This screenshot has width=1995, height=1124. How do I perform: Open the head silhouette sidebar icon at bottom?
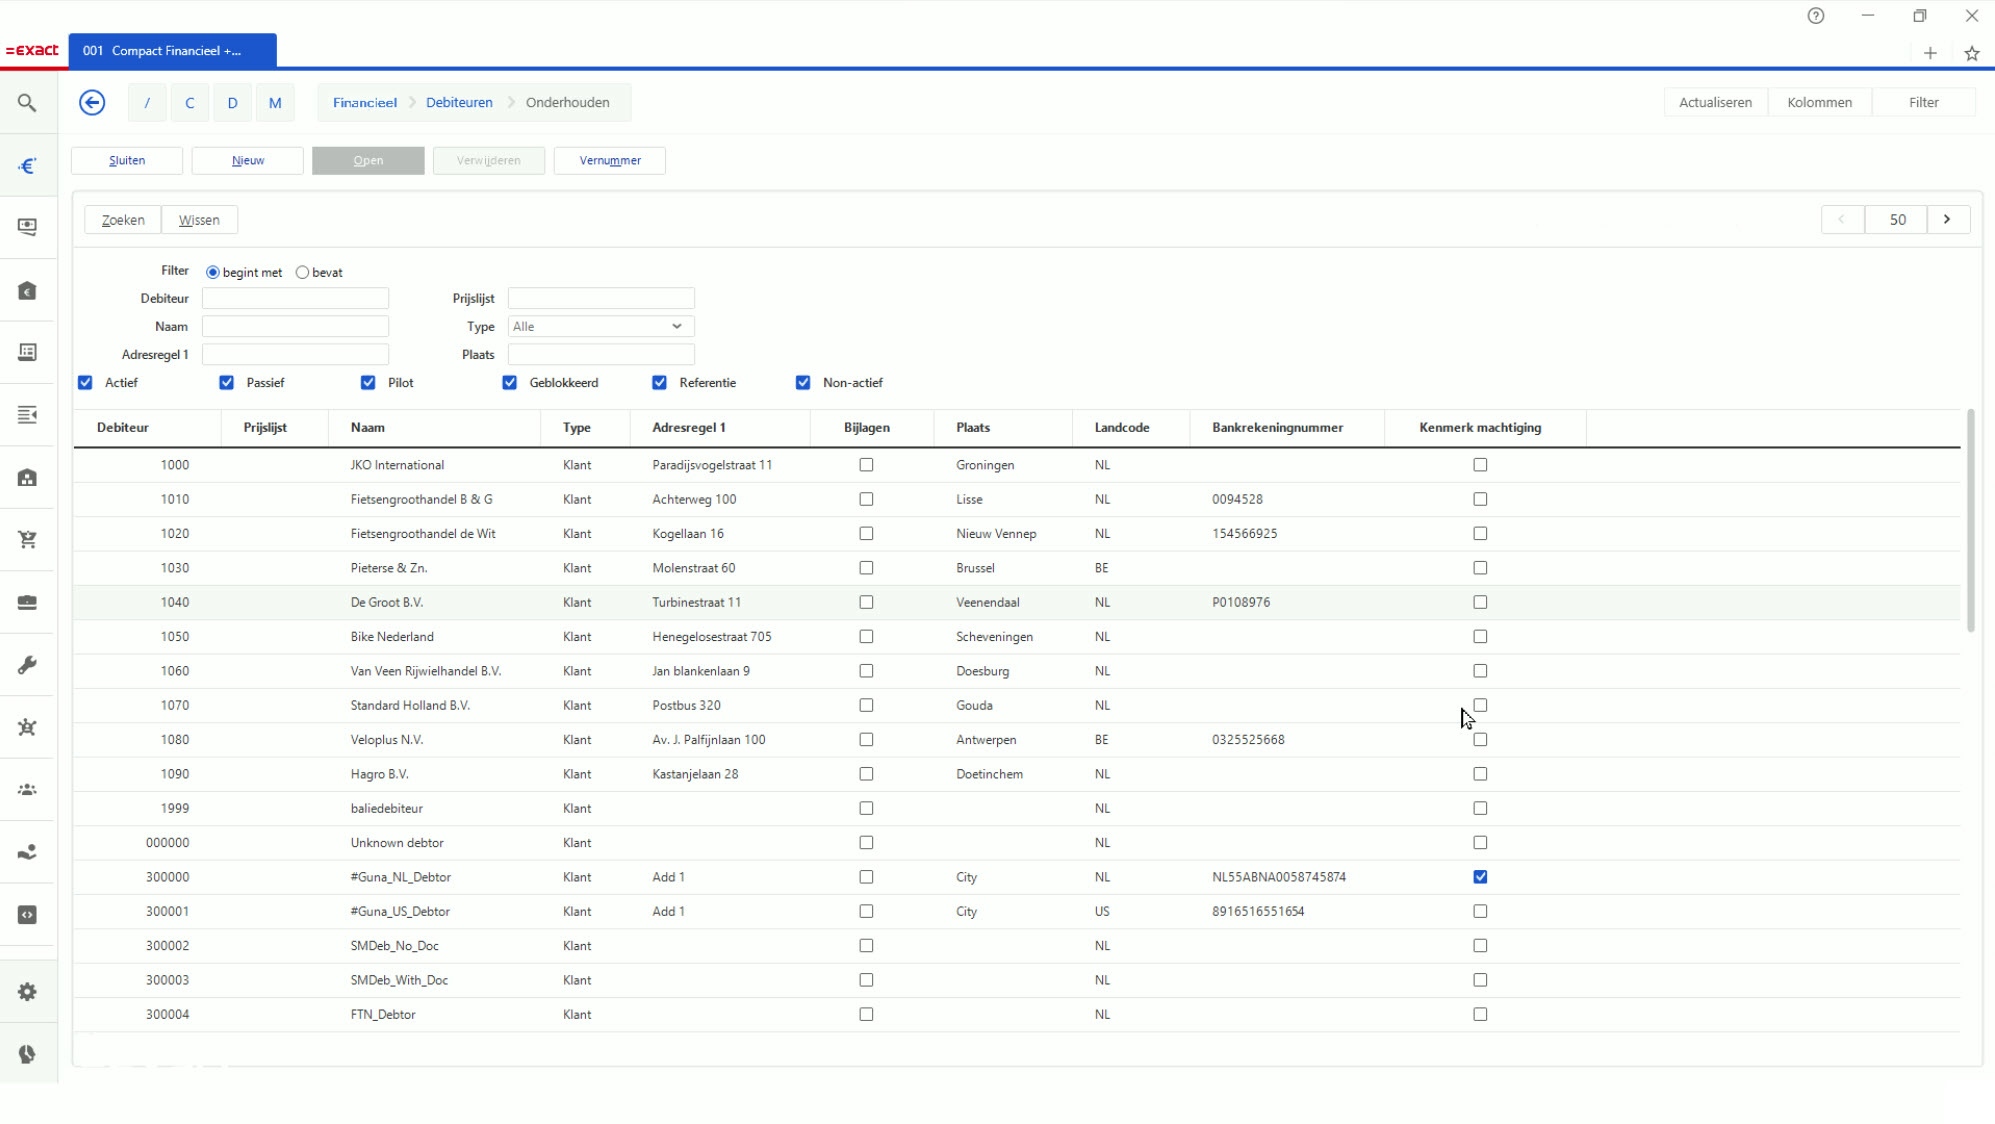pos(27,1054)
